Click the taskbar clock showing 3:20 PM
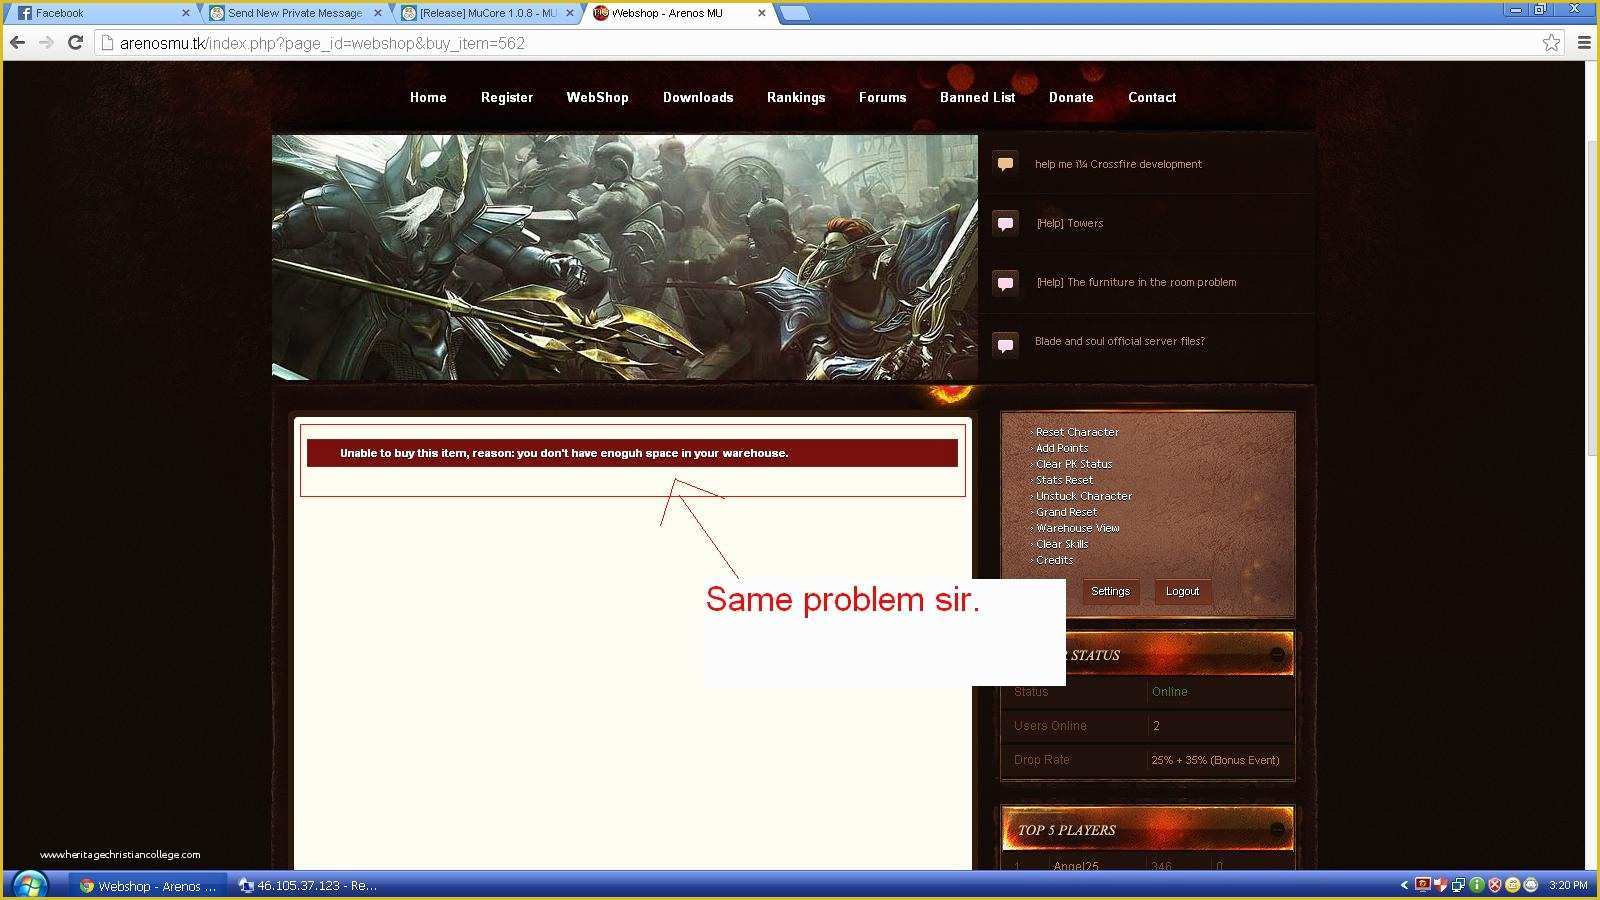1600x900 pixels. click(1567, 885)
